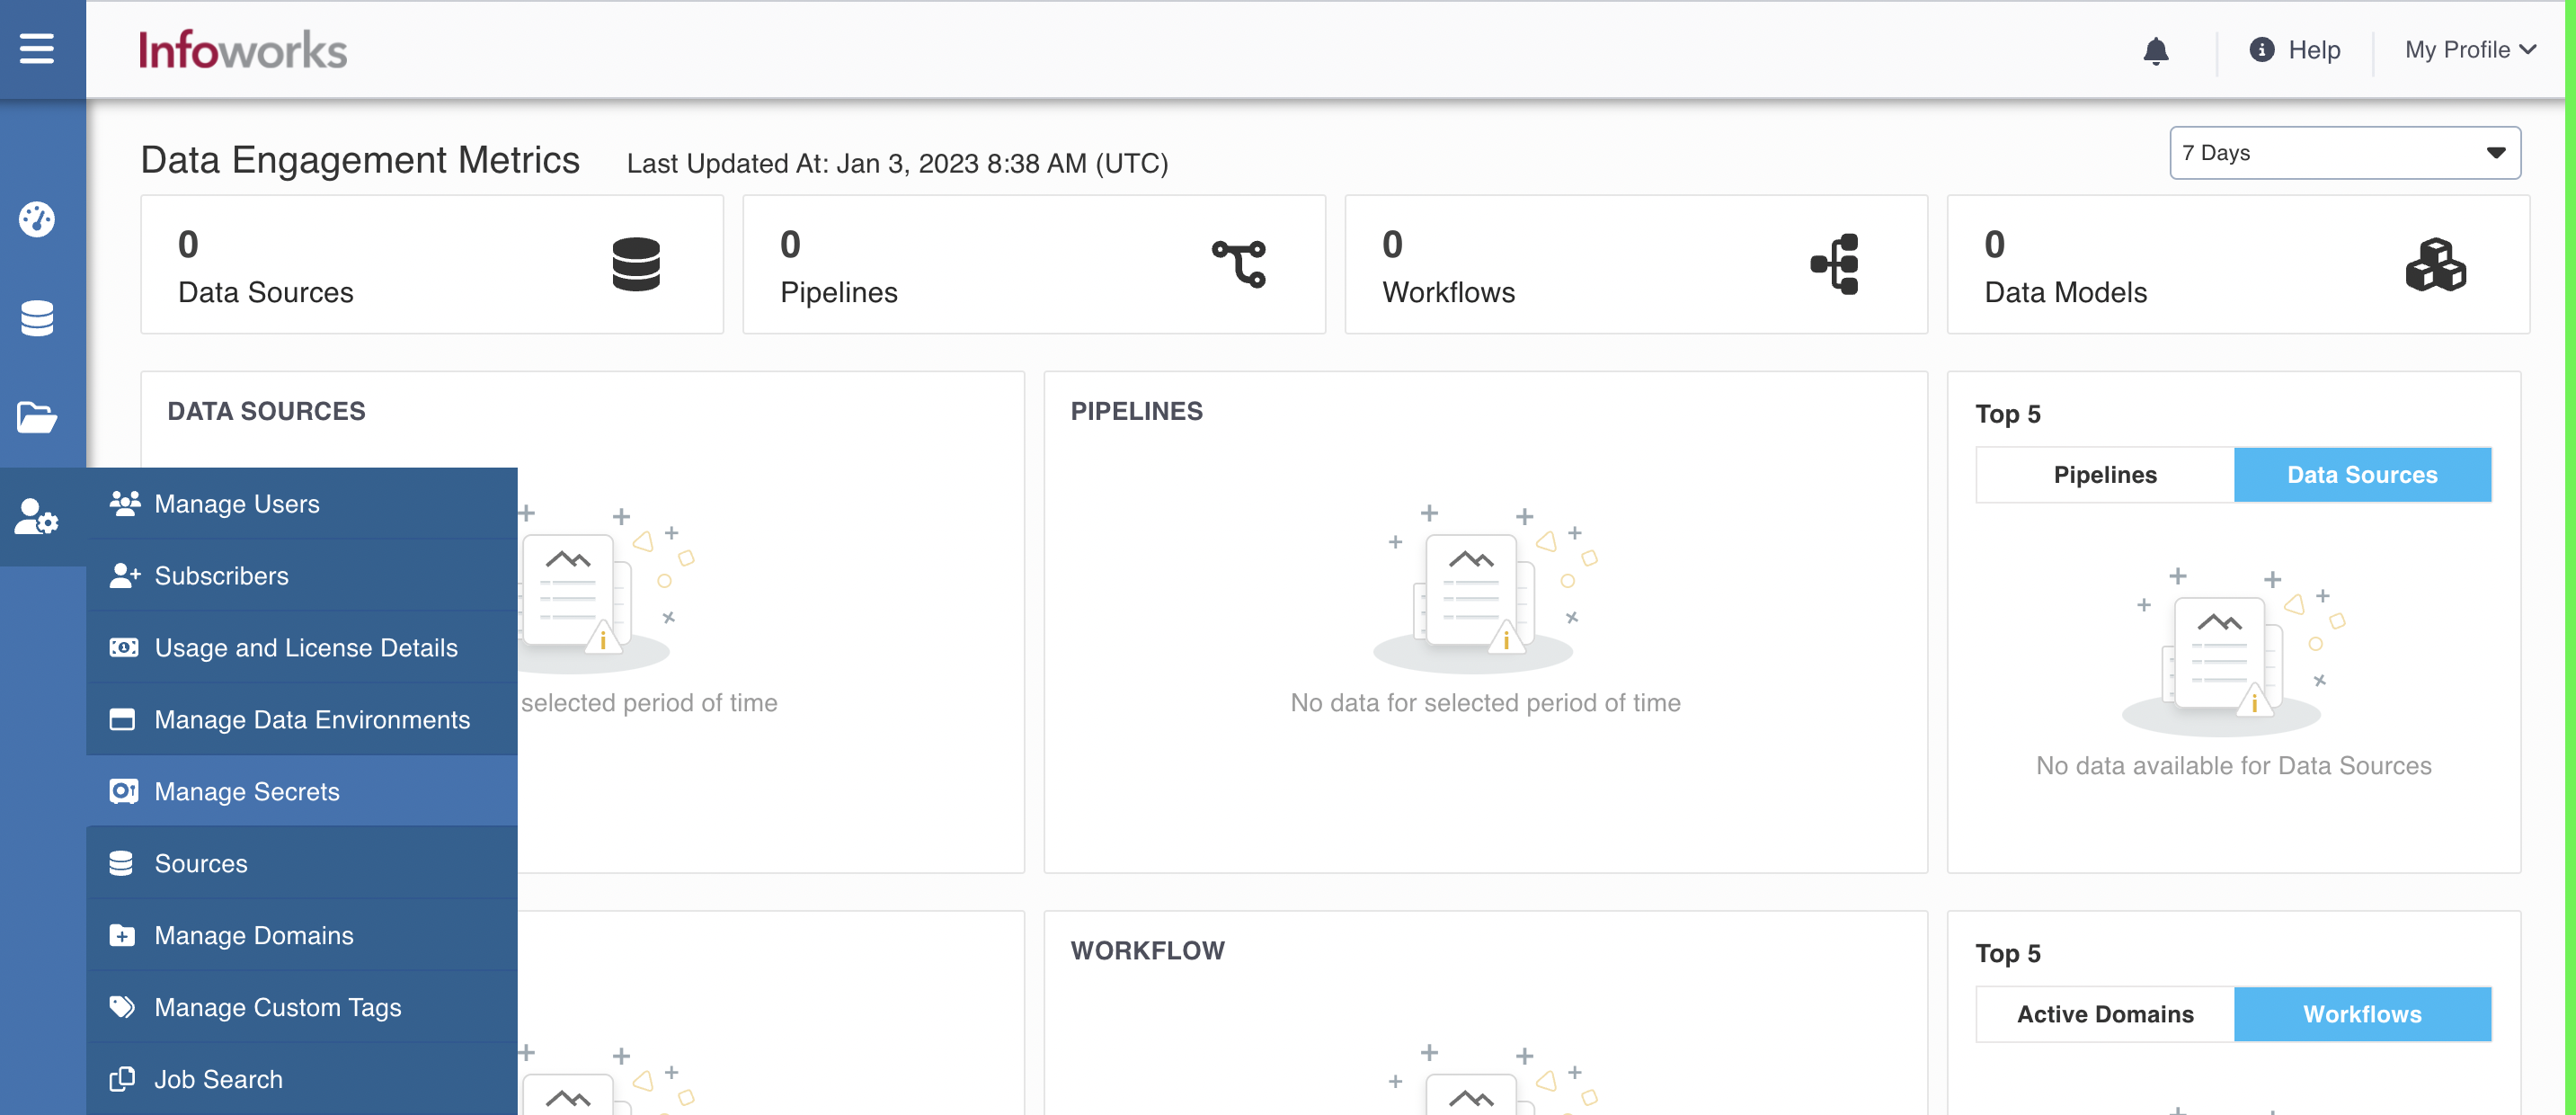
Task: Click the Manage Data Environments window icon
Action: coord(122,719)
